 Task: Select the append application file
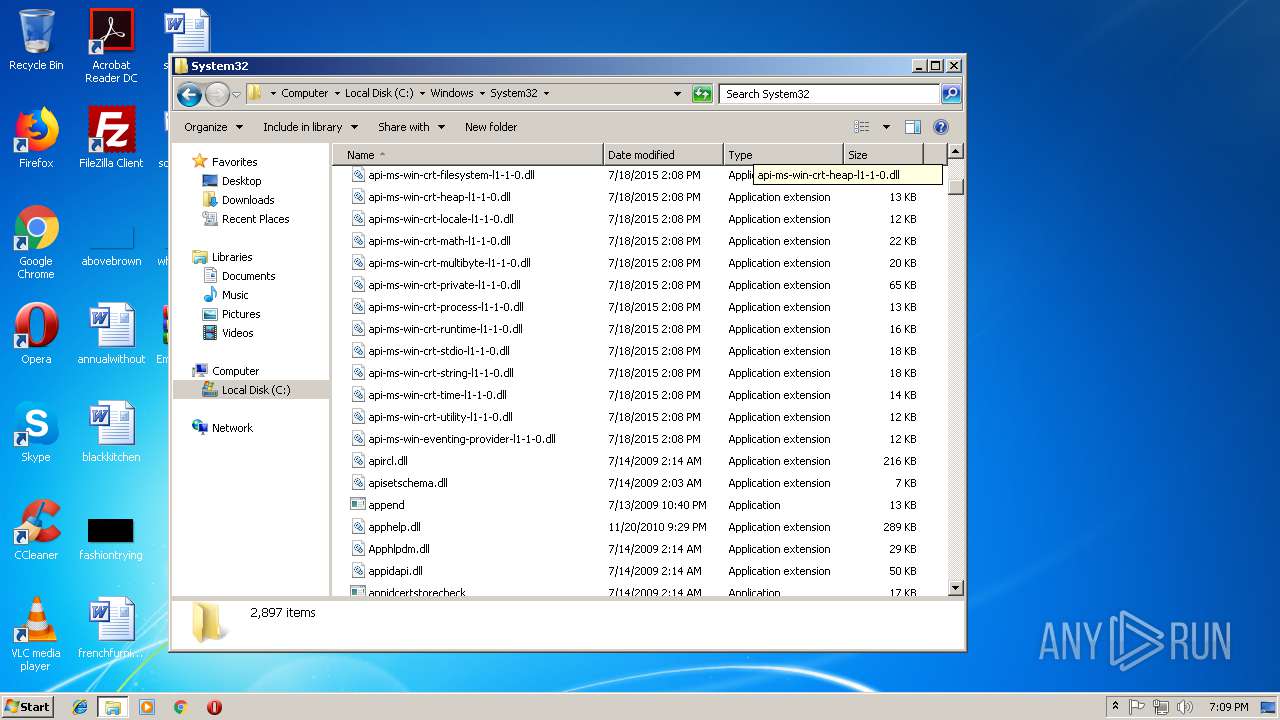386,505
